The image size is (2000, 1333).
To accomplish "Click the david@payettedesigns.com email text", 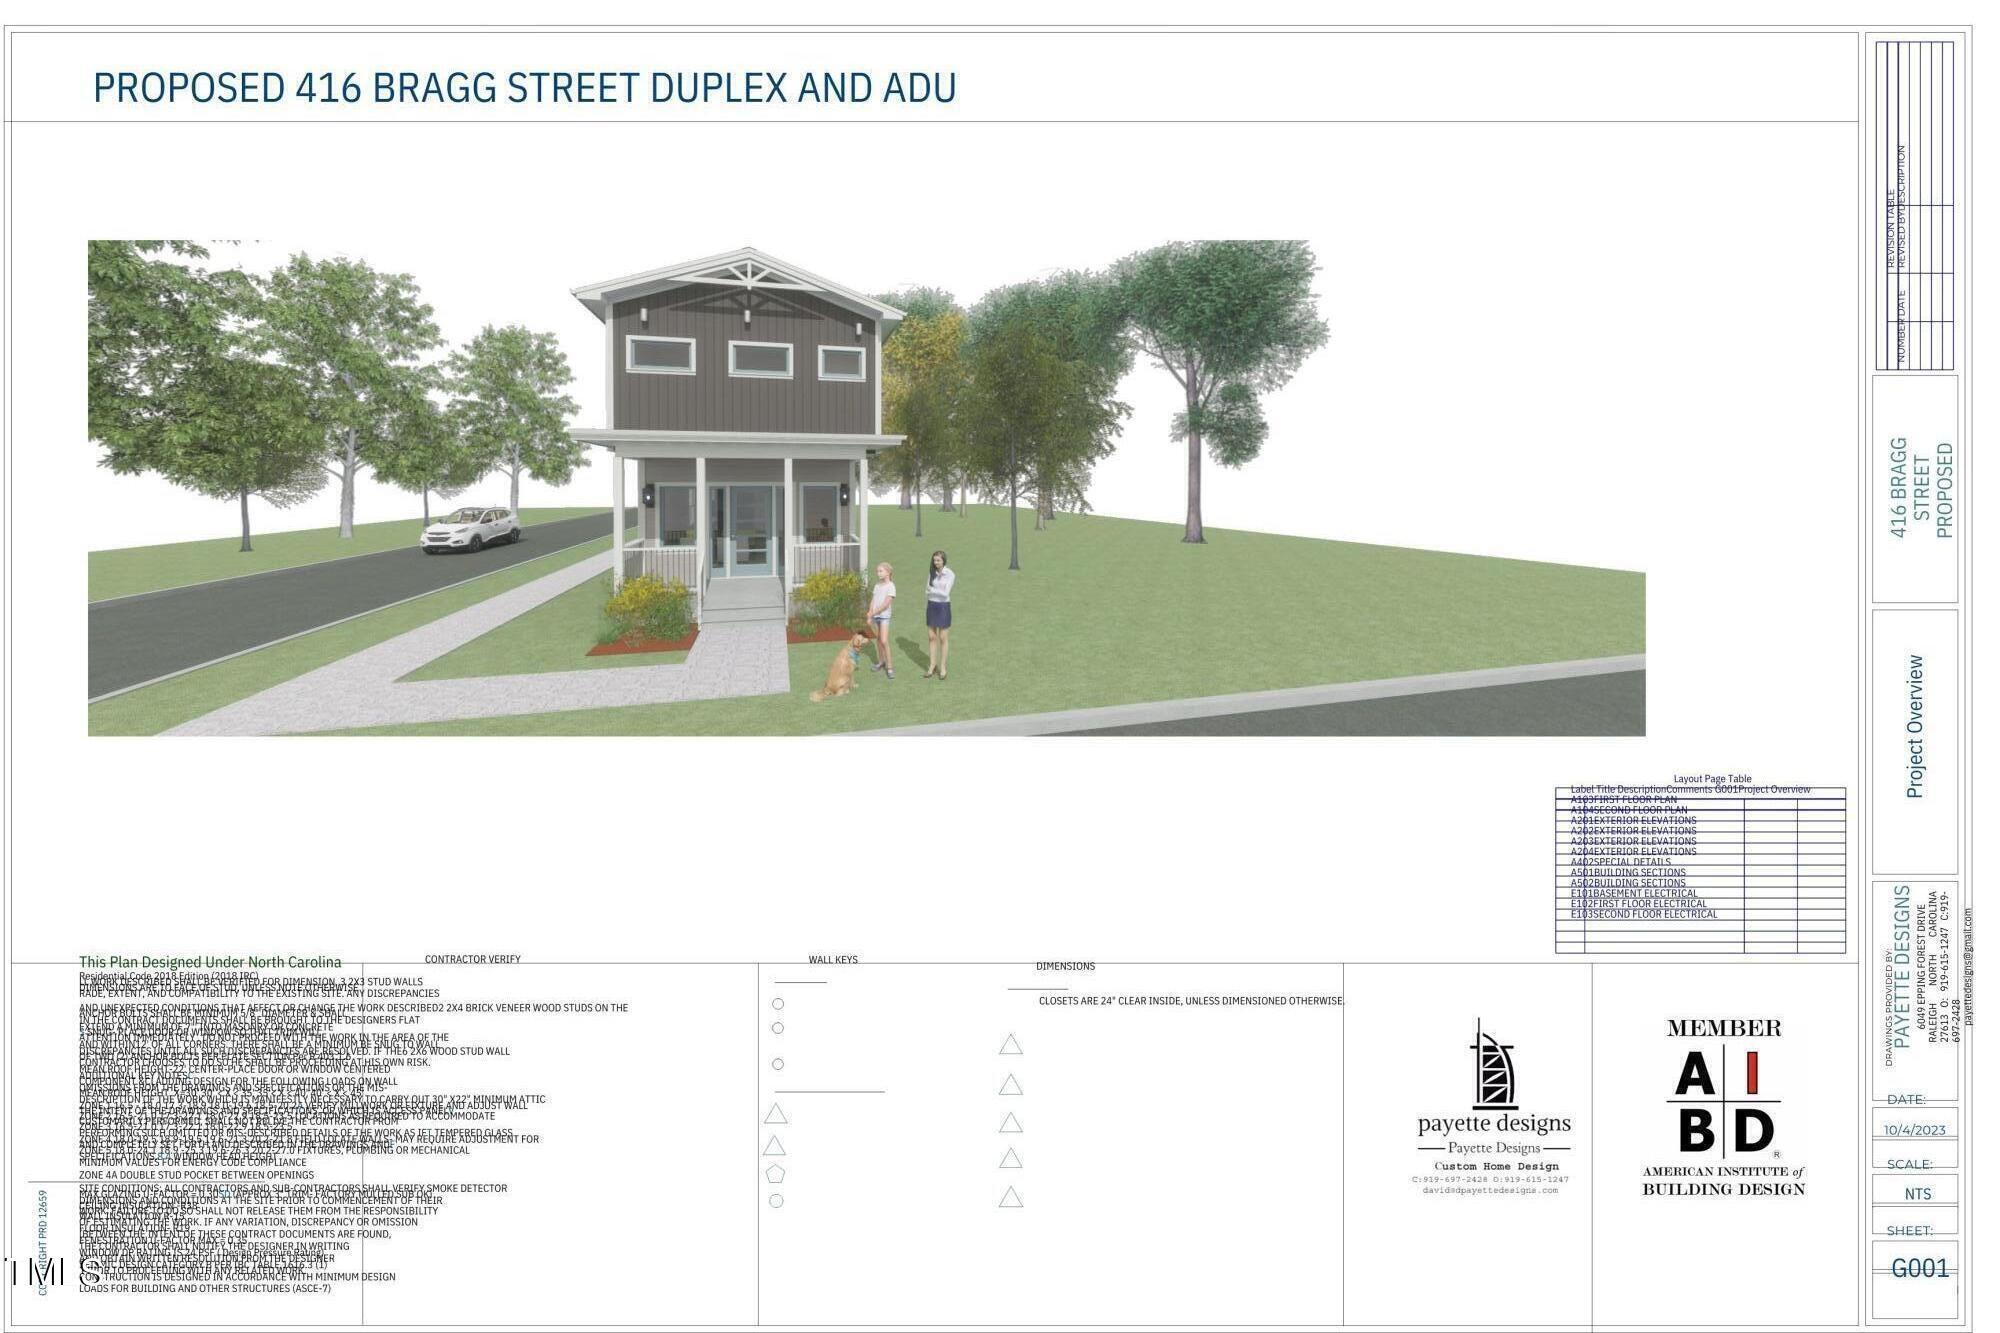I will point(1490,1190).
